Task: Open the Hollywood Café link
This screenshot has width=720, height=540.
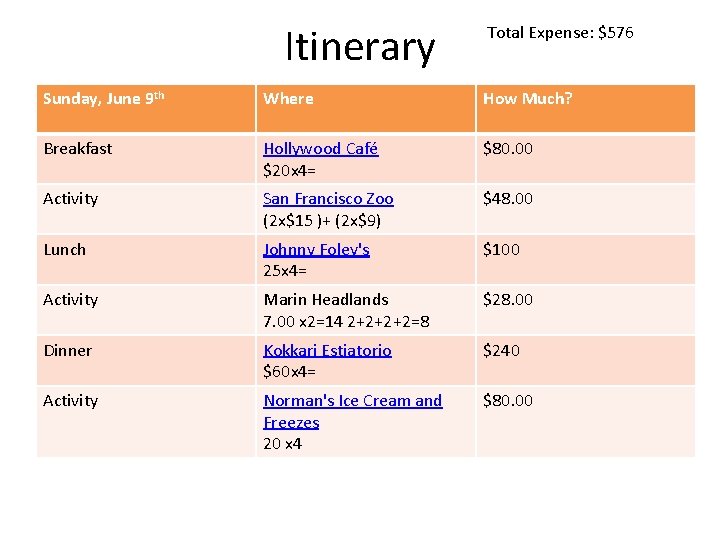Action: [x=321, y=149]
